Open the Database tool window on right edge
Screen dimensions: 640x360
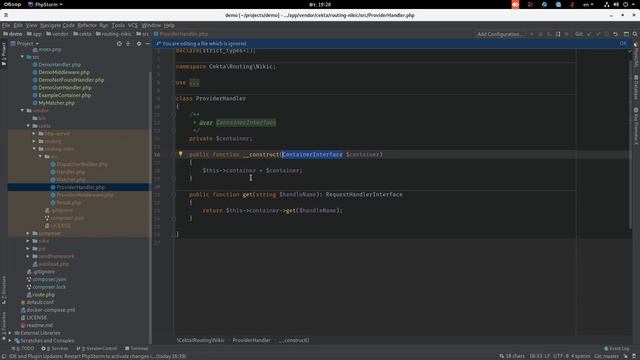[x=636, y=87]
